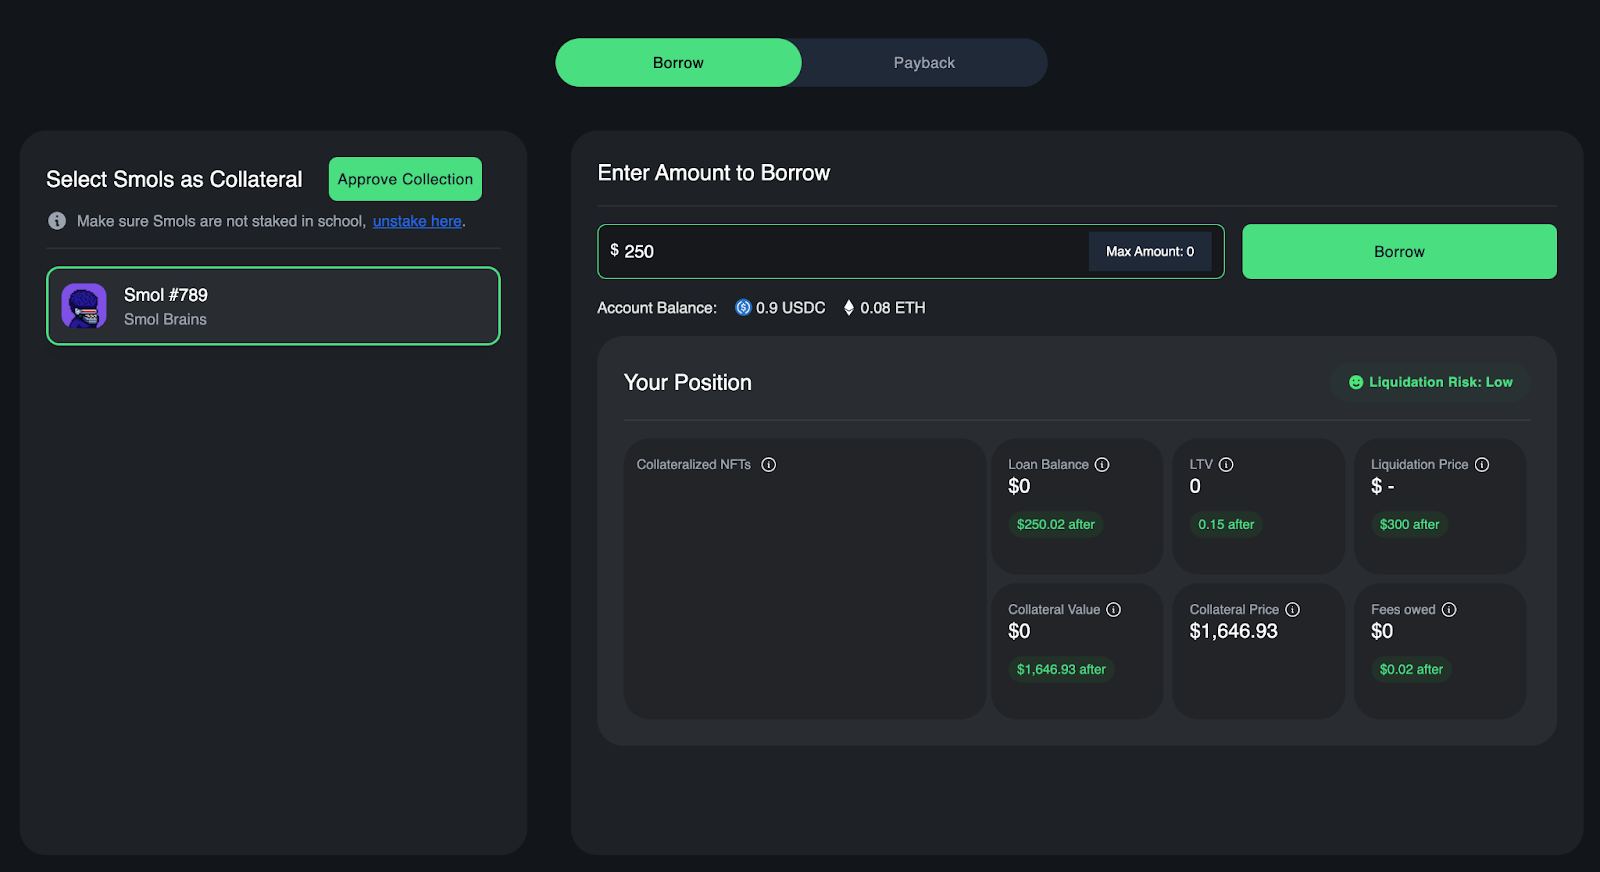The height and width of the screenshot is (872, 1600).
Task: Click the Smol #789 avatar thumbnail
Action: click(x=84, y=306)
